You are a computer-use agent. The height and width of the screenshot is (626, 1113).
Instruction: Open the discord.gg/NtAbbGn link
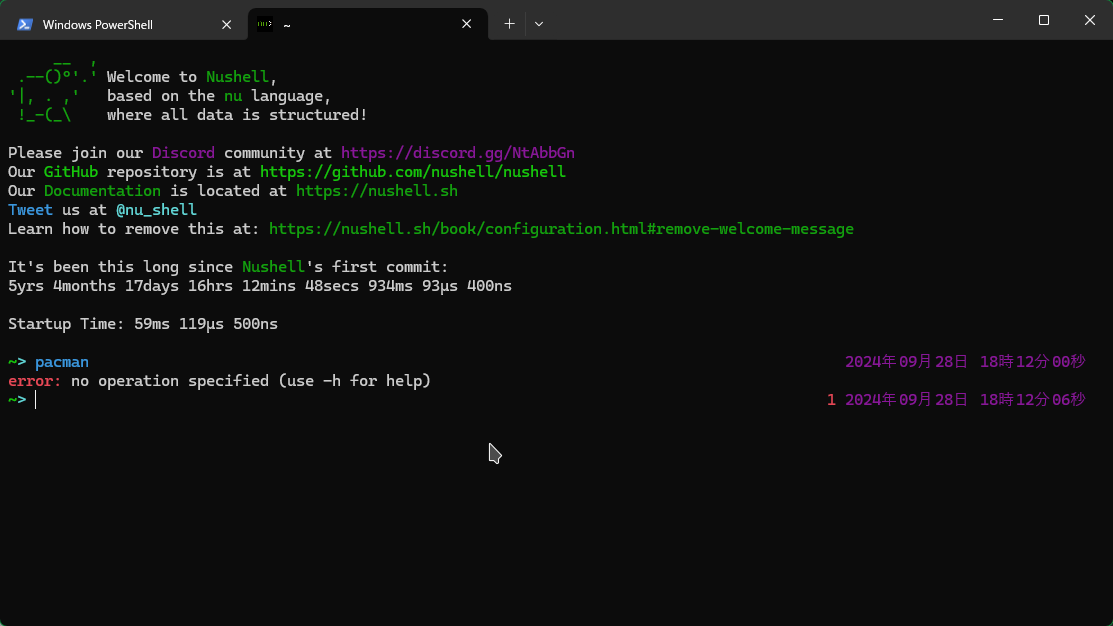tap(457, 153)
